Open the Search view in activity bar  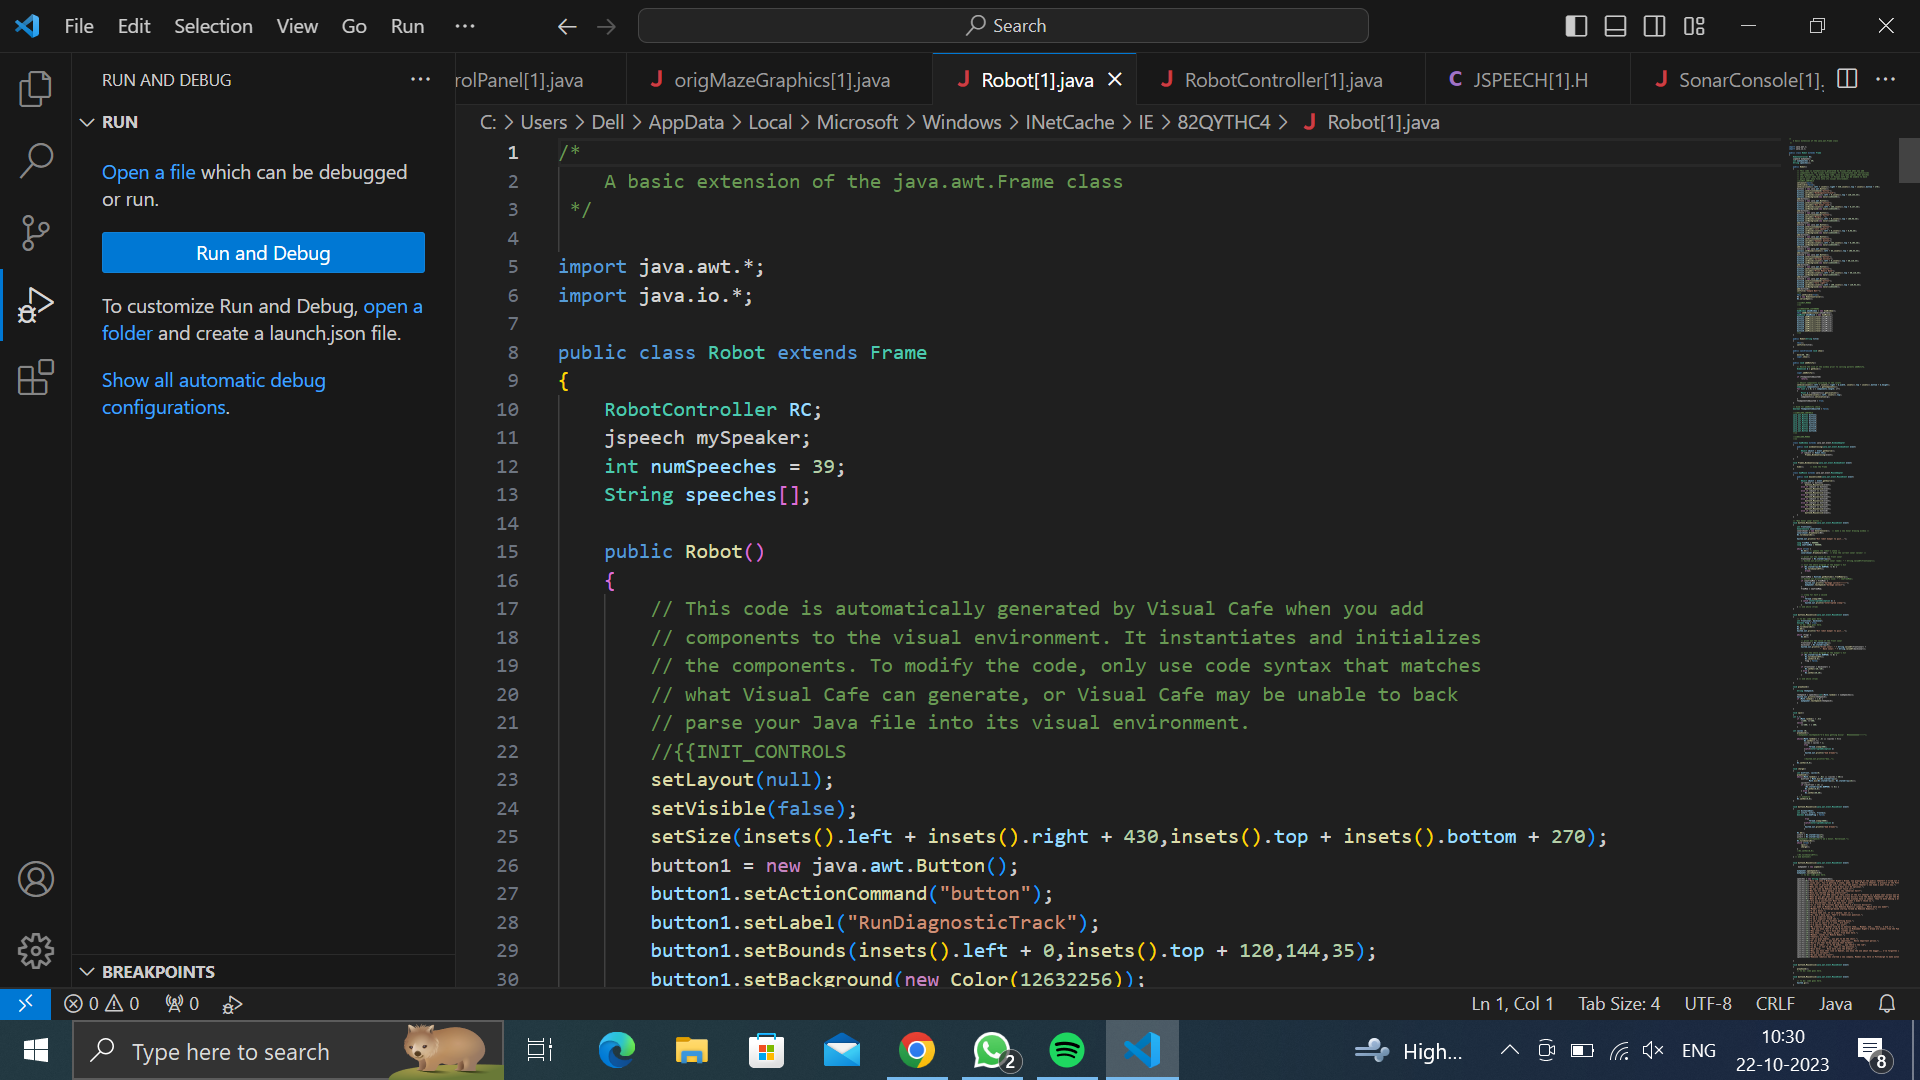coord(36,161)
